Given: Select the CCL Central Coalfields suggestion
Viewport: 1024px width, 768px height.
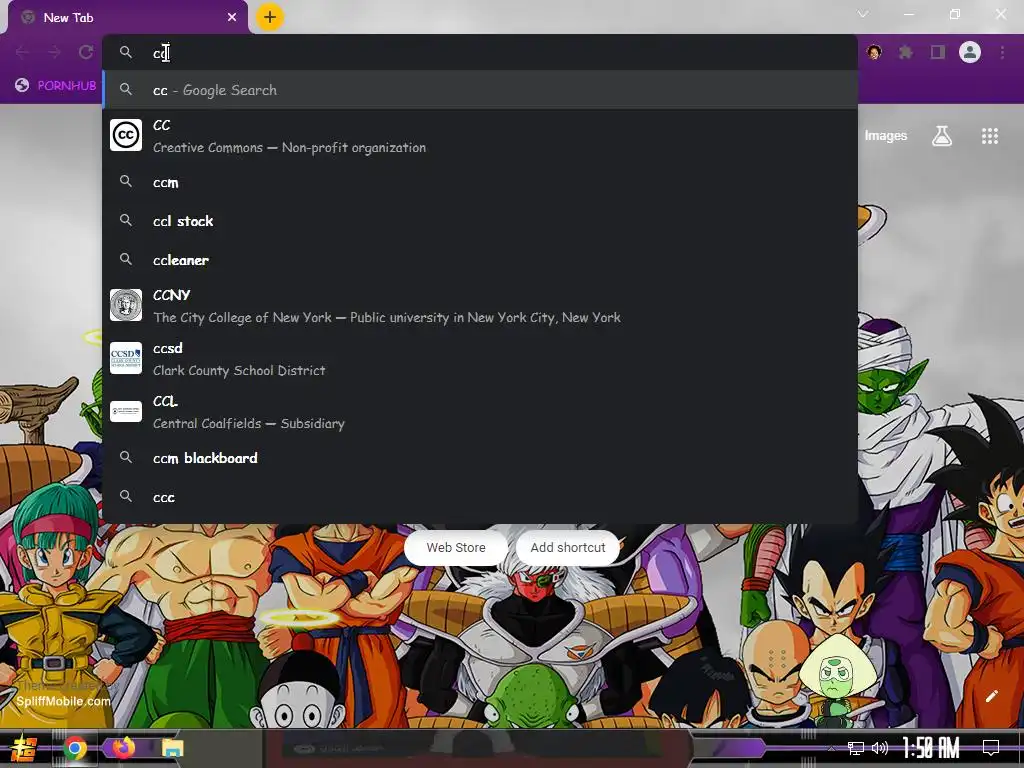Looking at the screenshot, I should 480,411.
